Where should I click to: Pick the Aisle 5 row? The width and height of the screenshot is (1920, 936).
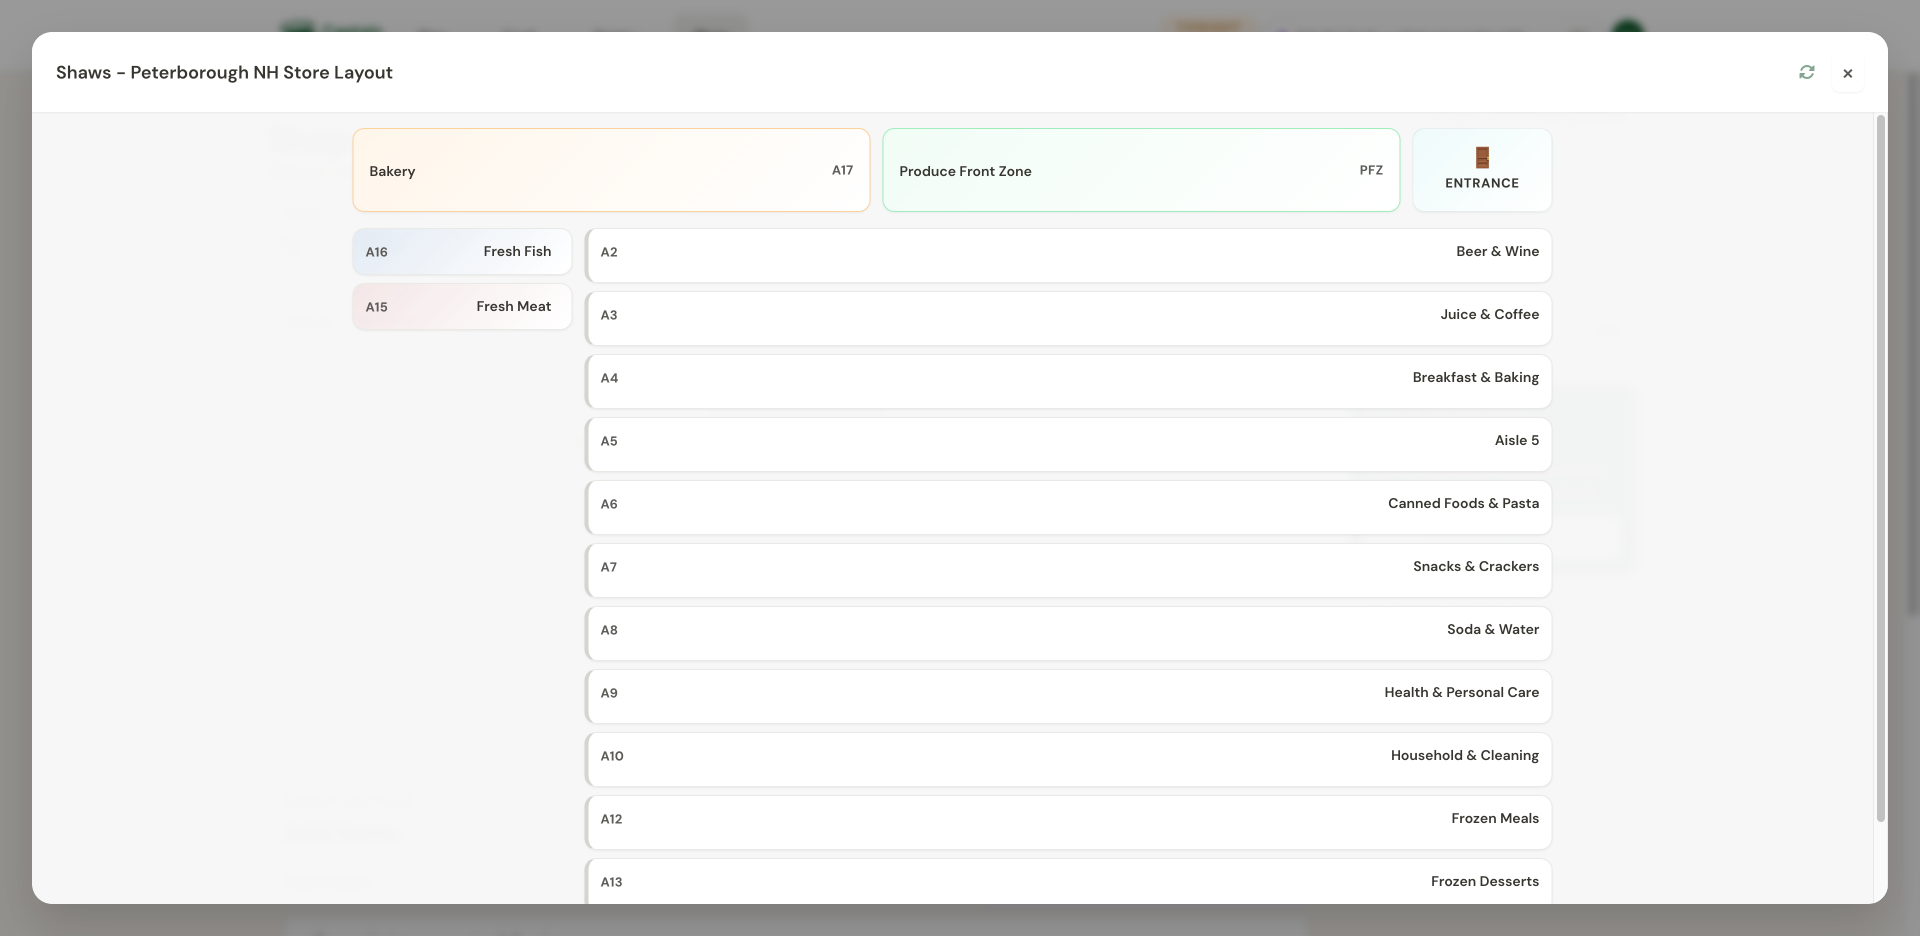point(1068,444)
